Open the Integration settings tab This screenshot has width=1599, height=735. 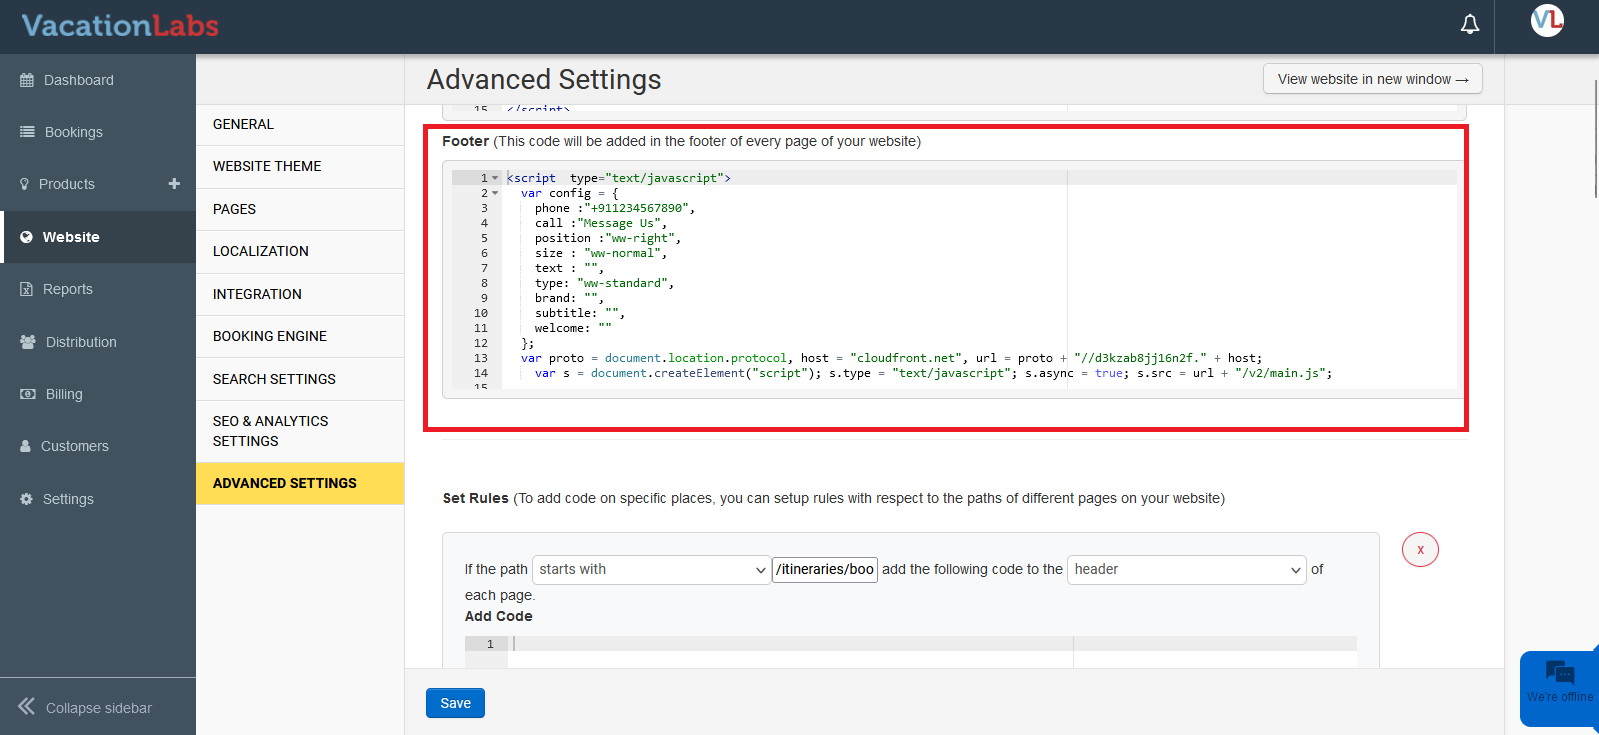257,294
